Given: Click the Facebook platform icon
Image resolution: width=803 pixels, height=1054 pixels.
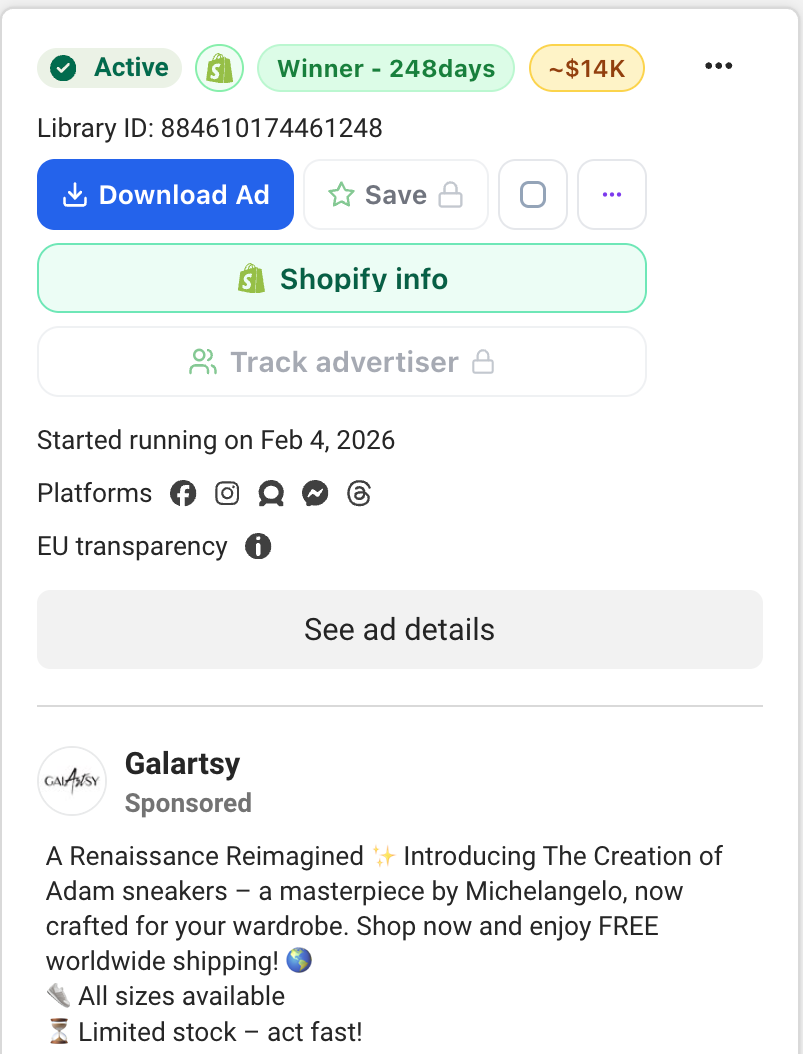Looking at the screenshot, I should [x=183, y=493].
